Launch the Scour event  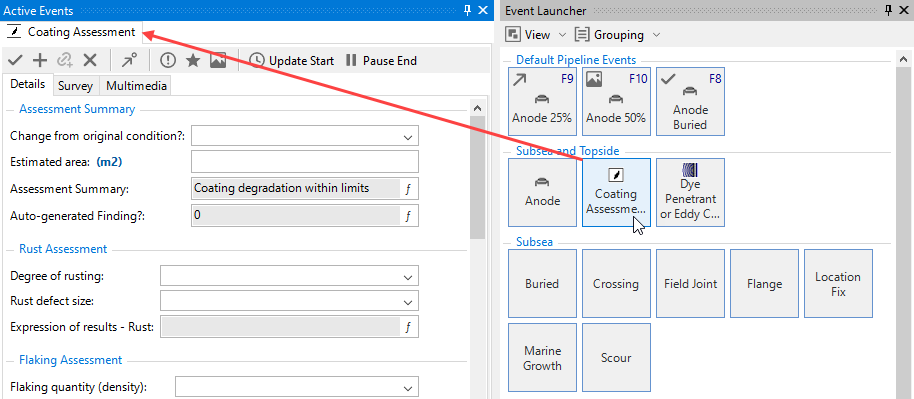pyautogui.click(x=616, y=358)
